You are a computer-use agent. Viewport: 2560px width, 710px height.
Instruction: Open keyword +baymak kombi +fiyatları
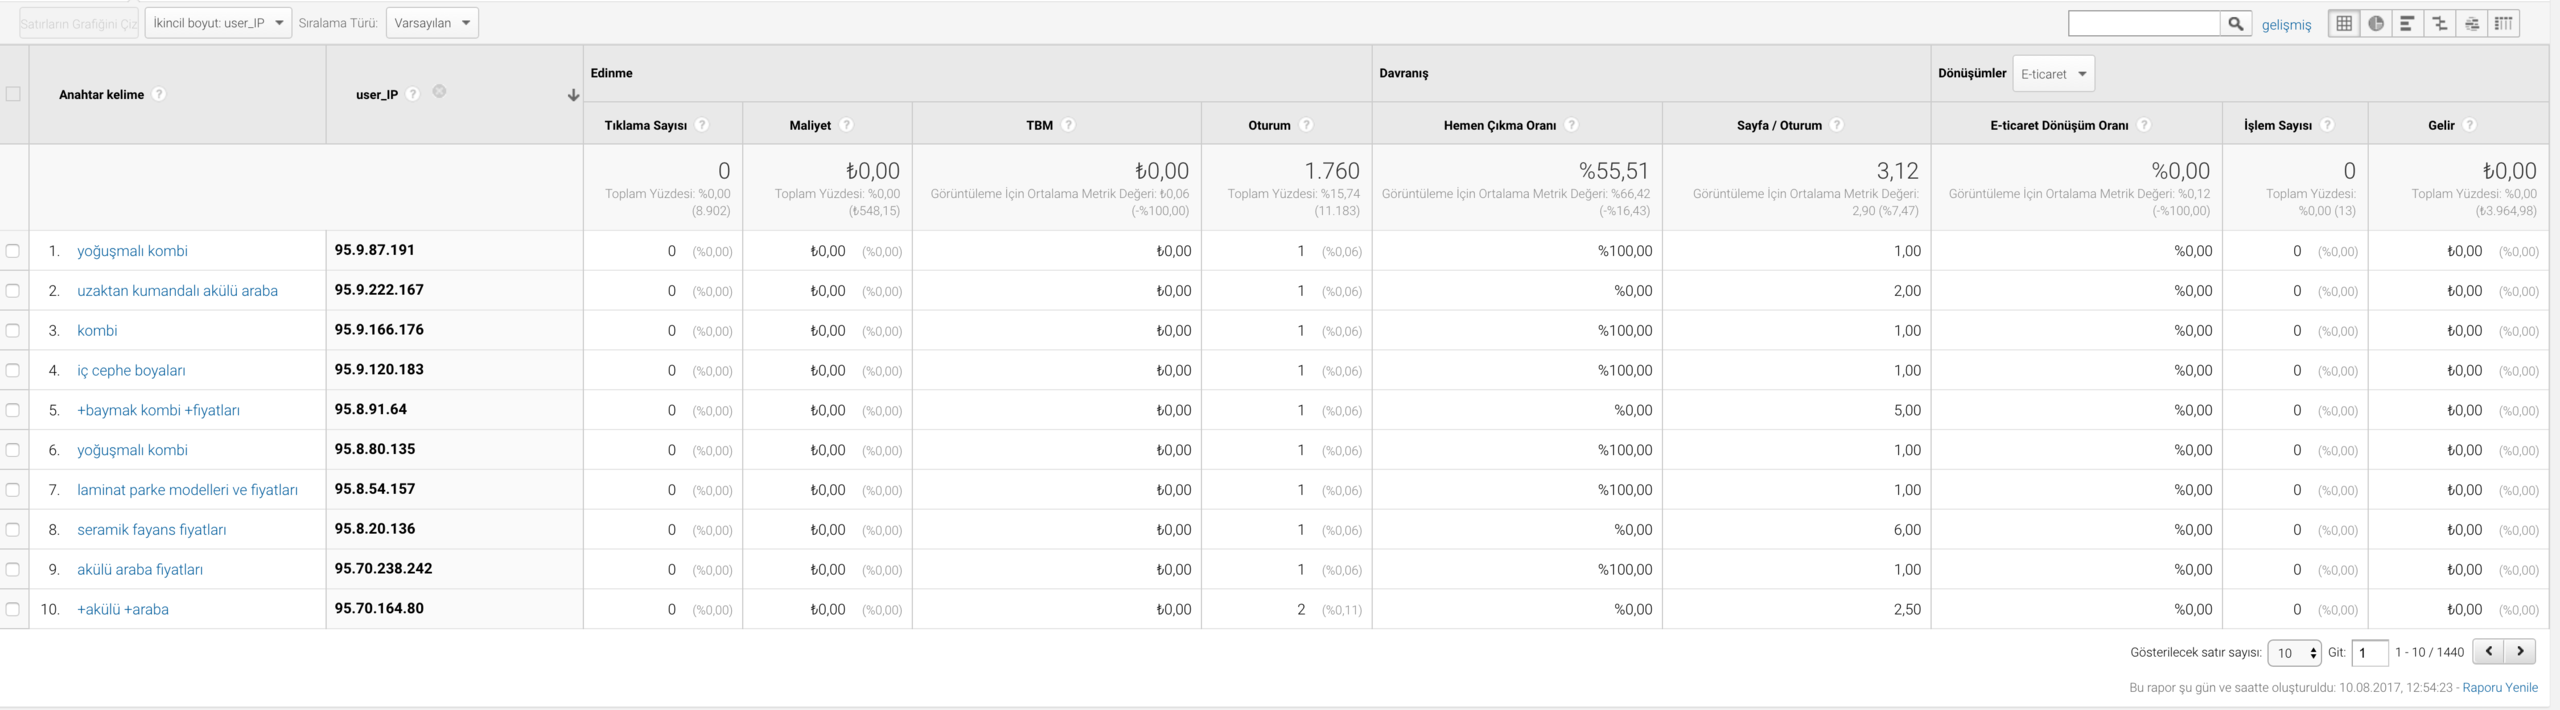[x=158, y=410]
